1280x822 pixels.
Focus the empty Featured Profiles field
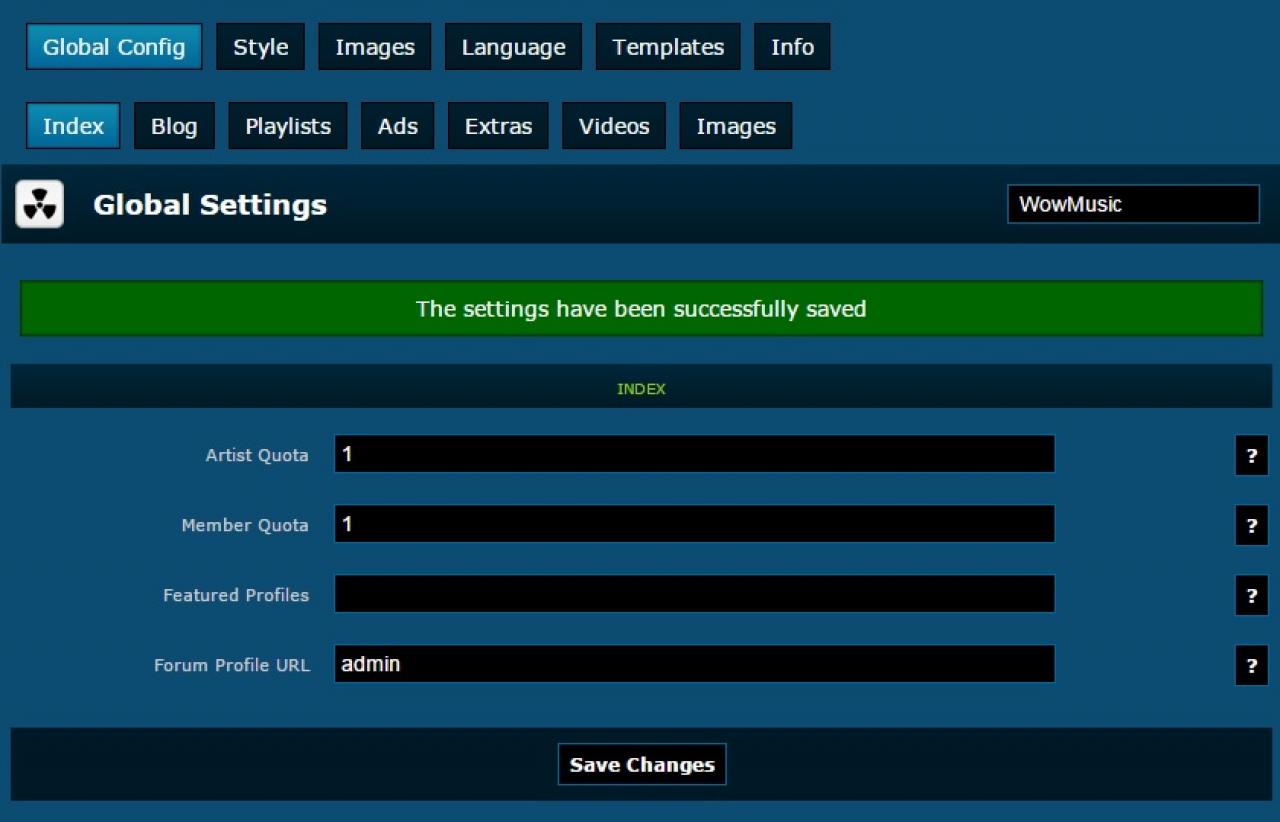coord(694,594)
